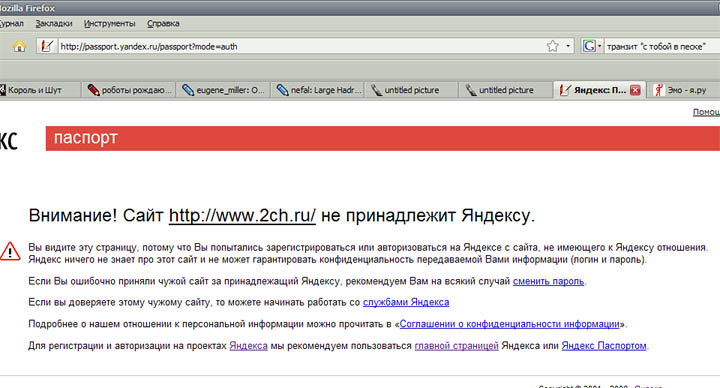The width and height of the screenshot is (720, 388).
Task: Close the Яндекс tab with red X
Action: tap(635, 90)
